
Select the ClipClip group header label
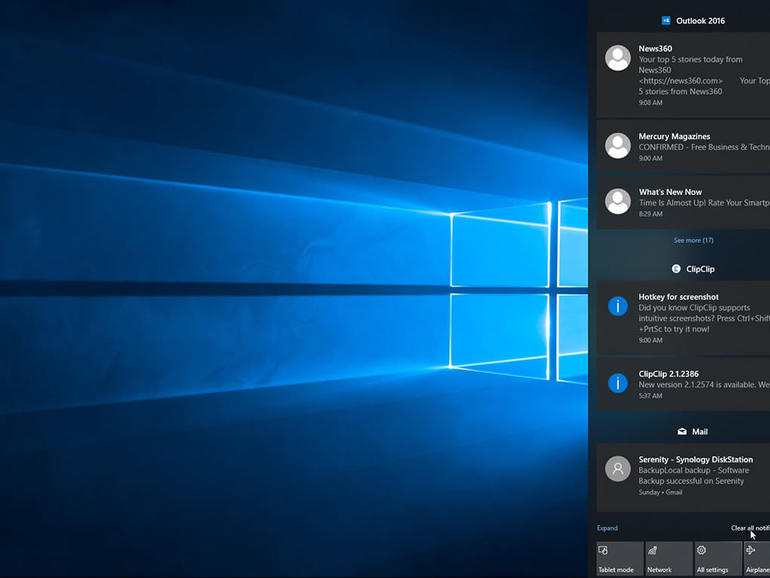700,269
